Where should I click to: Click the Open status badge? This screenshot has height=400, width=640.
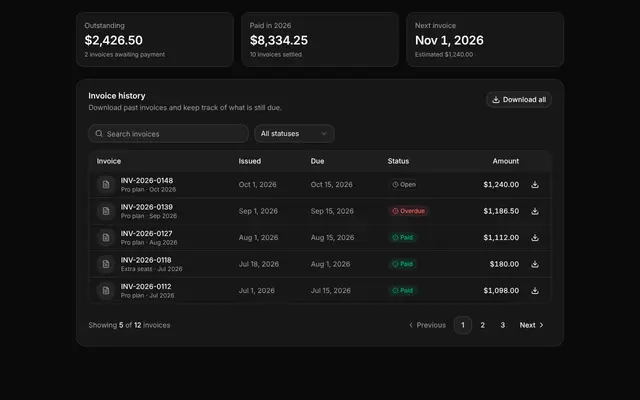tap(404, 184)
